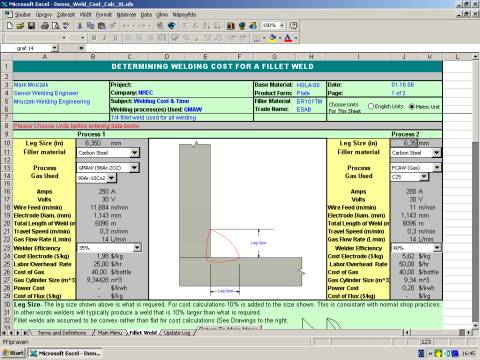
Task: Click the Fill Color bucket swatch
Action: [x=273, y=38]
